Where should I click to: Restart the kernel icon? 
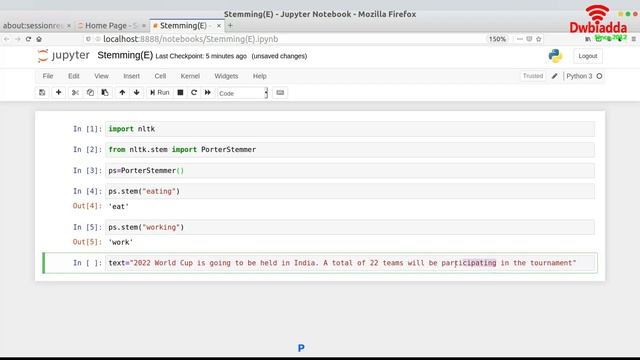click(x=194, y=93)
